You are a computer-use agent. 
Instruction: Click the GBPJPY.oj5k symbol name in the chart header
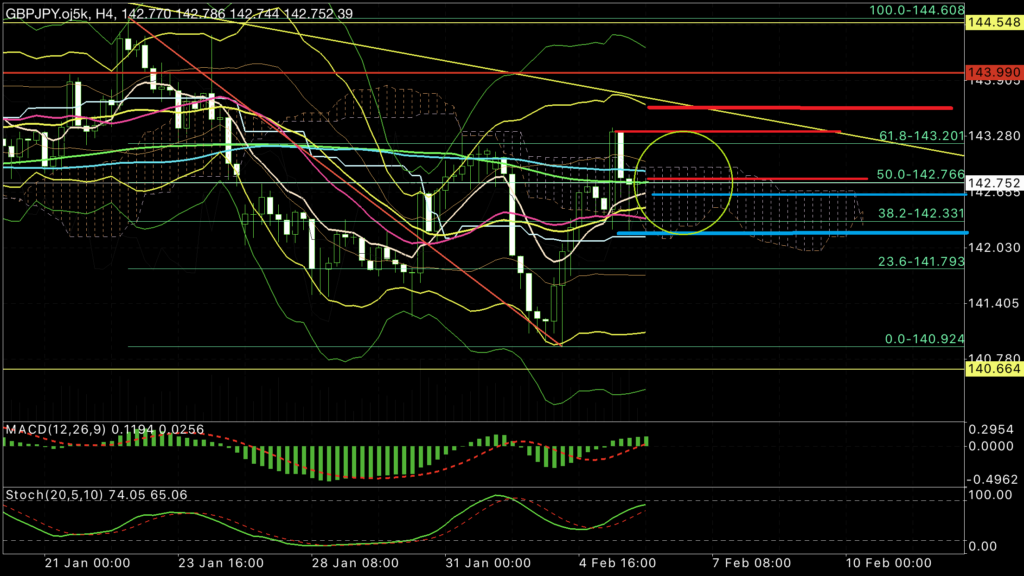coord(46,14)
